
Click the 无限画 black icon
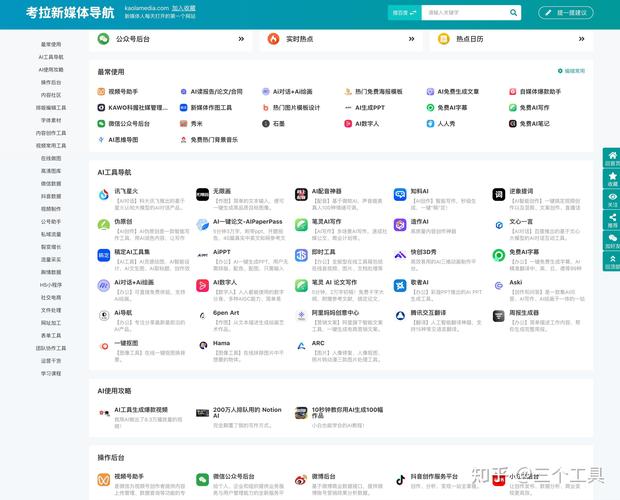click(202, 194)
